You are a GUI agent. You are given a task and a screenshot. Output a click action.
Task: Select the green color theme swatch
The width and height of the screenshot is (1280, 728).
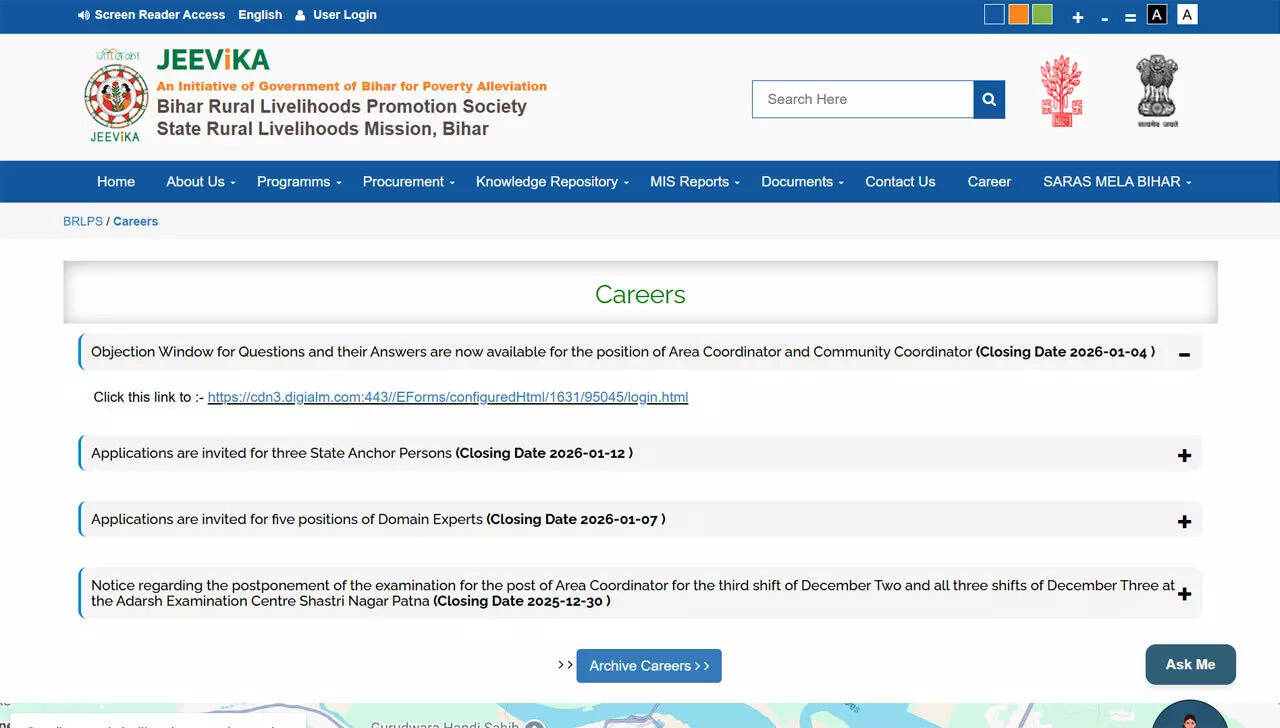[x=1042, y=15]
